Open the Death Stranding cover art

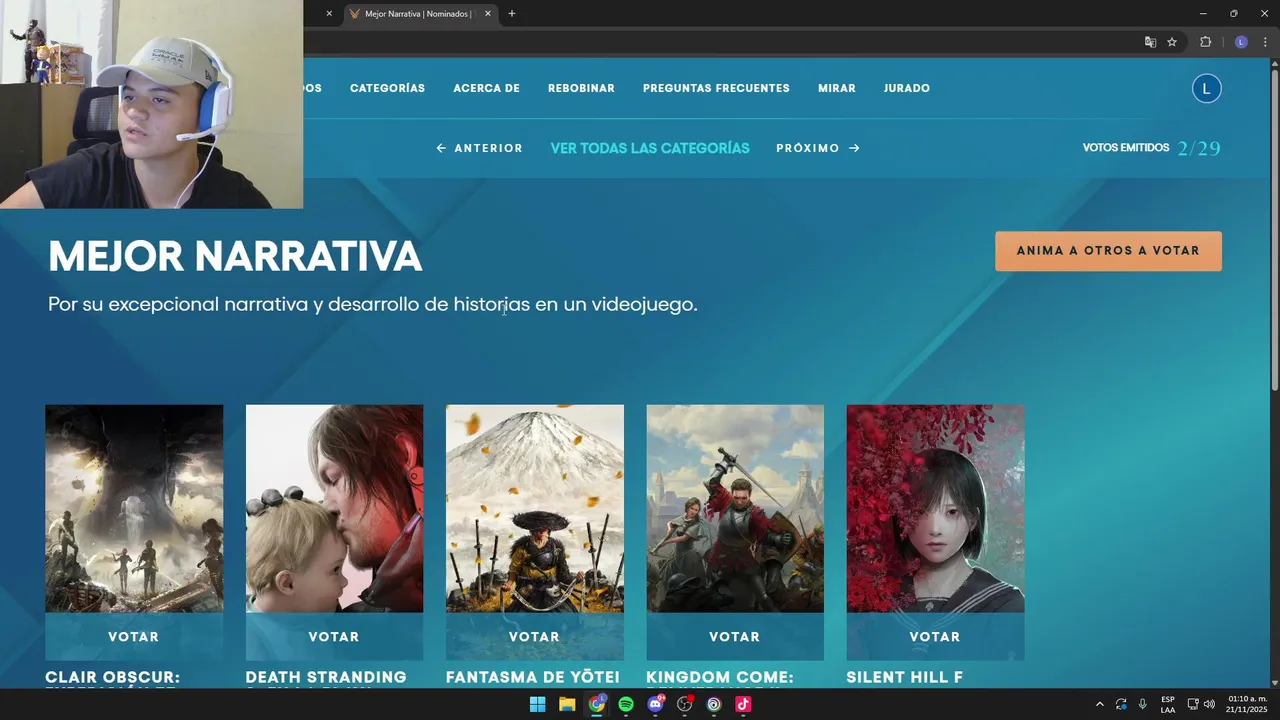[x=334, y=508]
